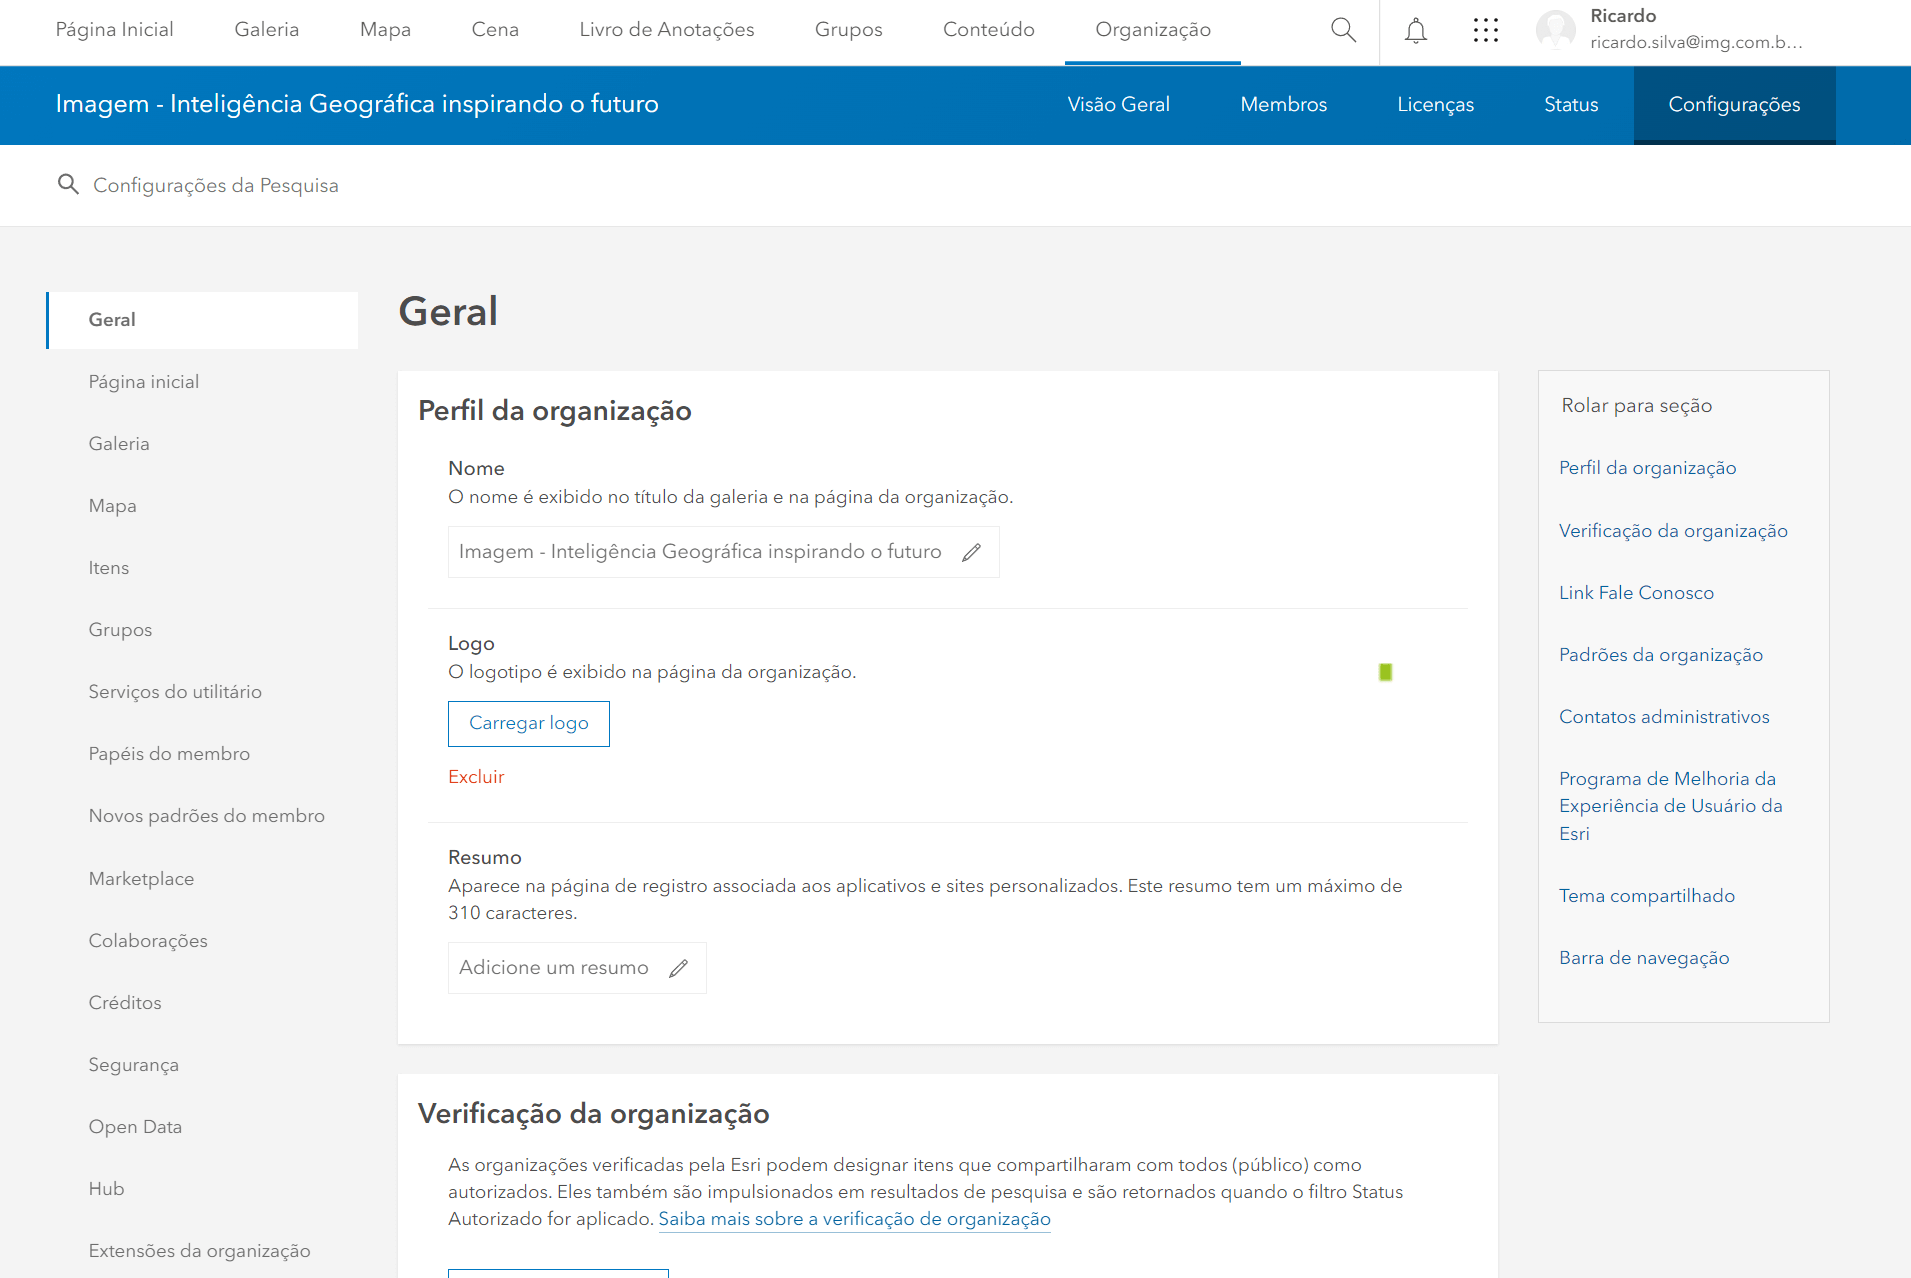Switch to the Membros tab

1283,105
